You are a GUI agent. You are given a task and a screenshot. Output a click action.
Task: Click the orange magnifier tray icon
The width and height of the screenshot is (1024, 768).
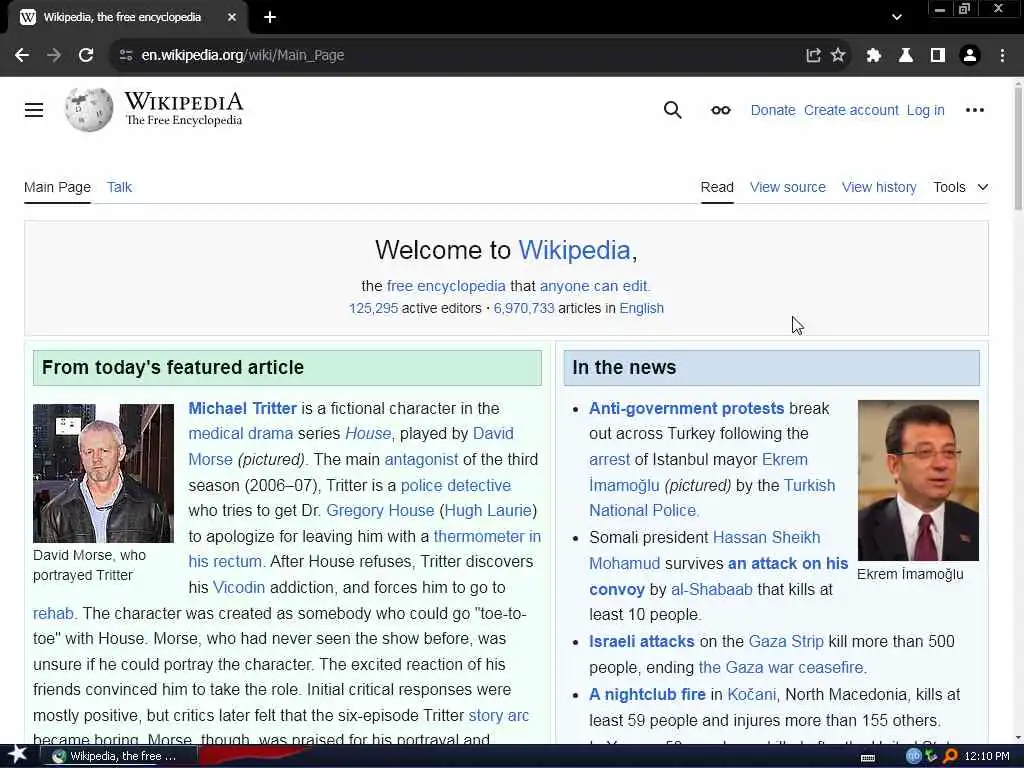[x=951, y=756]
